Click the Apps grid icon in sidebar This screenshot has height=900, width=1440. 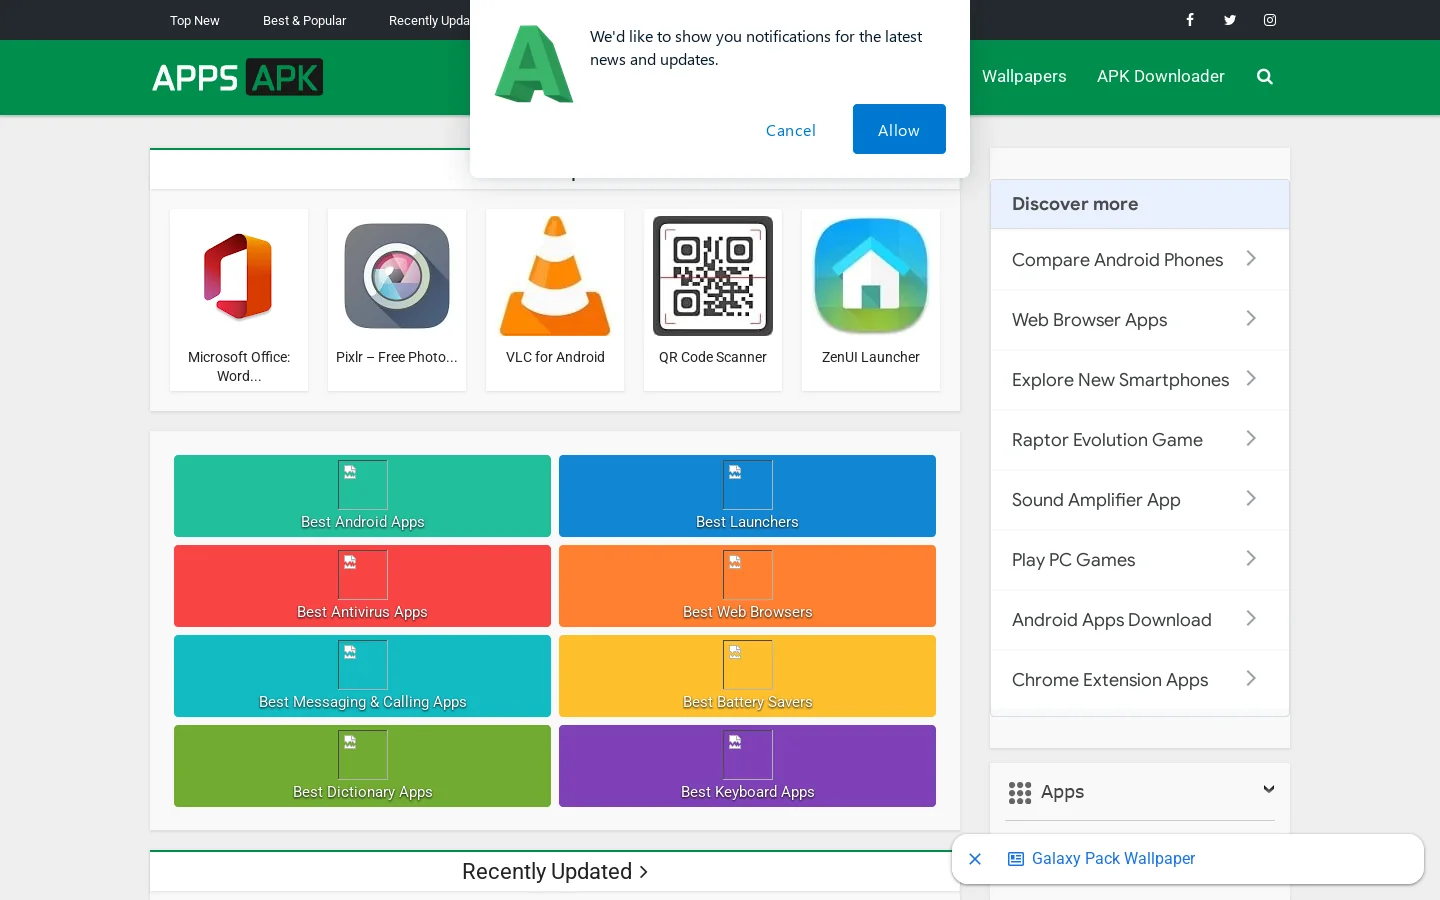pyautogui.click(x=1020, y=793)
